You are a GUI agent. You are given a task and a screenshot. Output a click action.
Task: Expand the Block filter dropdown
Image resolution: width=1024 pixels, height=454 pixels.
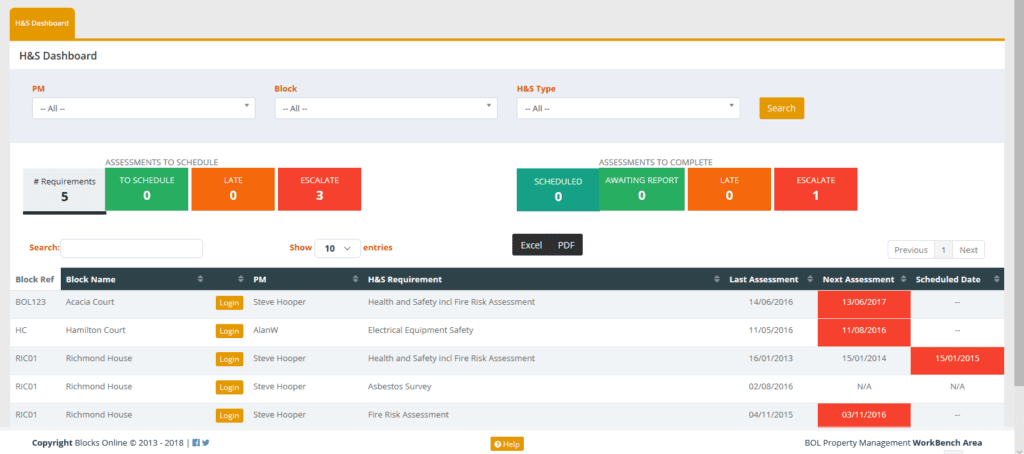point(385,108)
